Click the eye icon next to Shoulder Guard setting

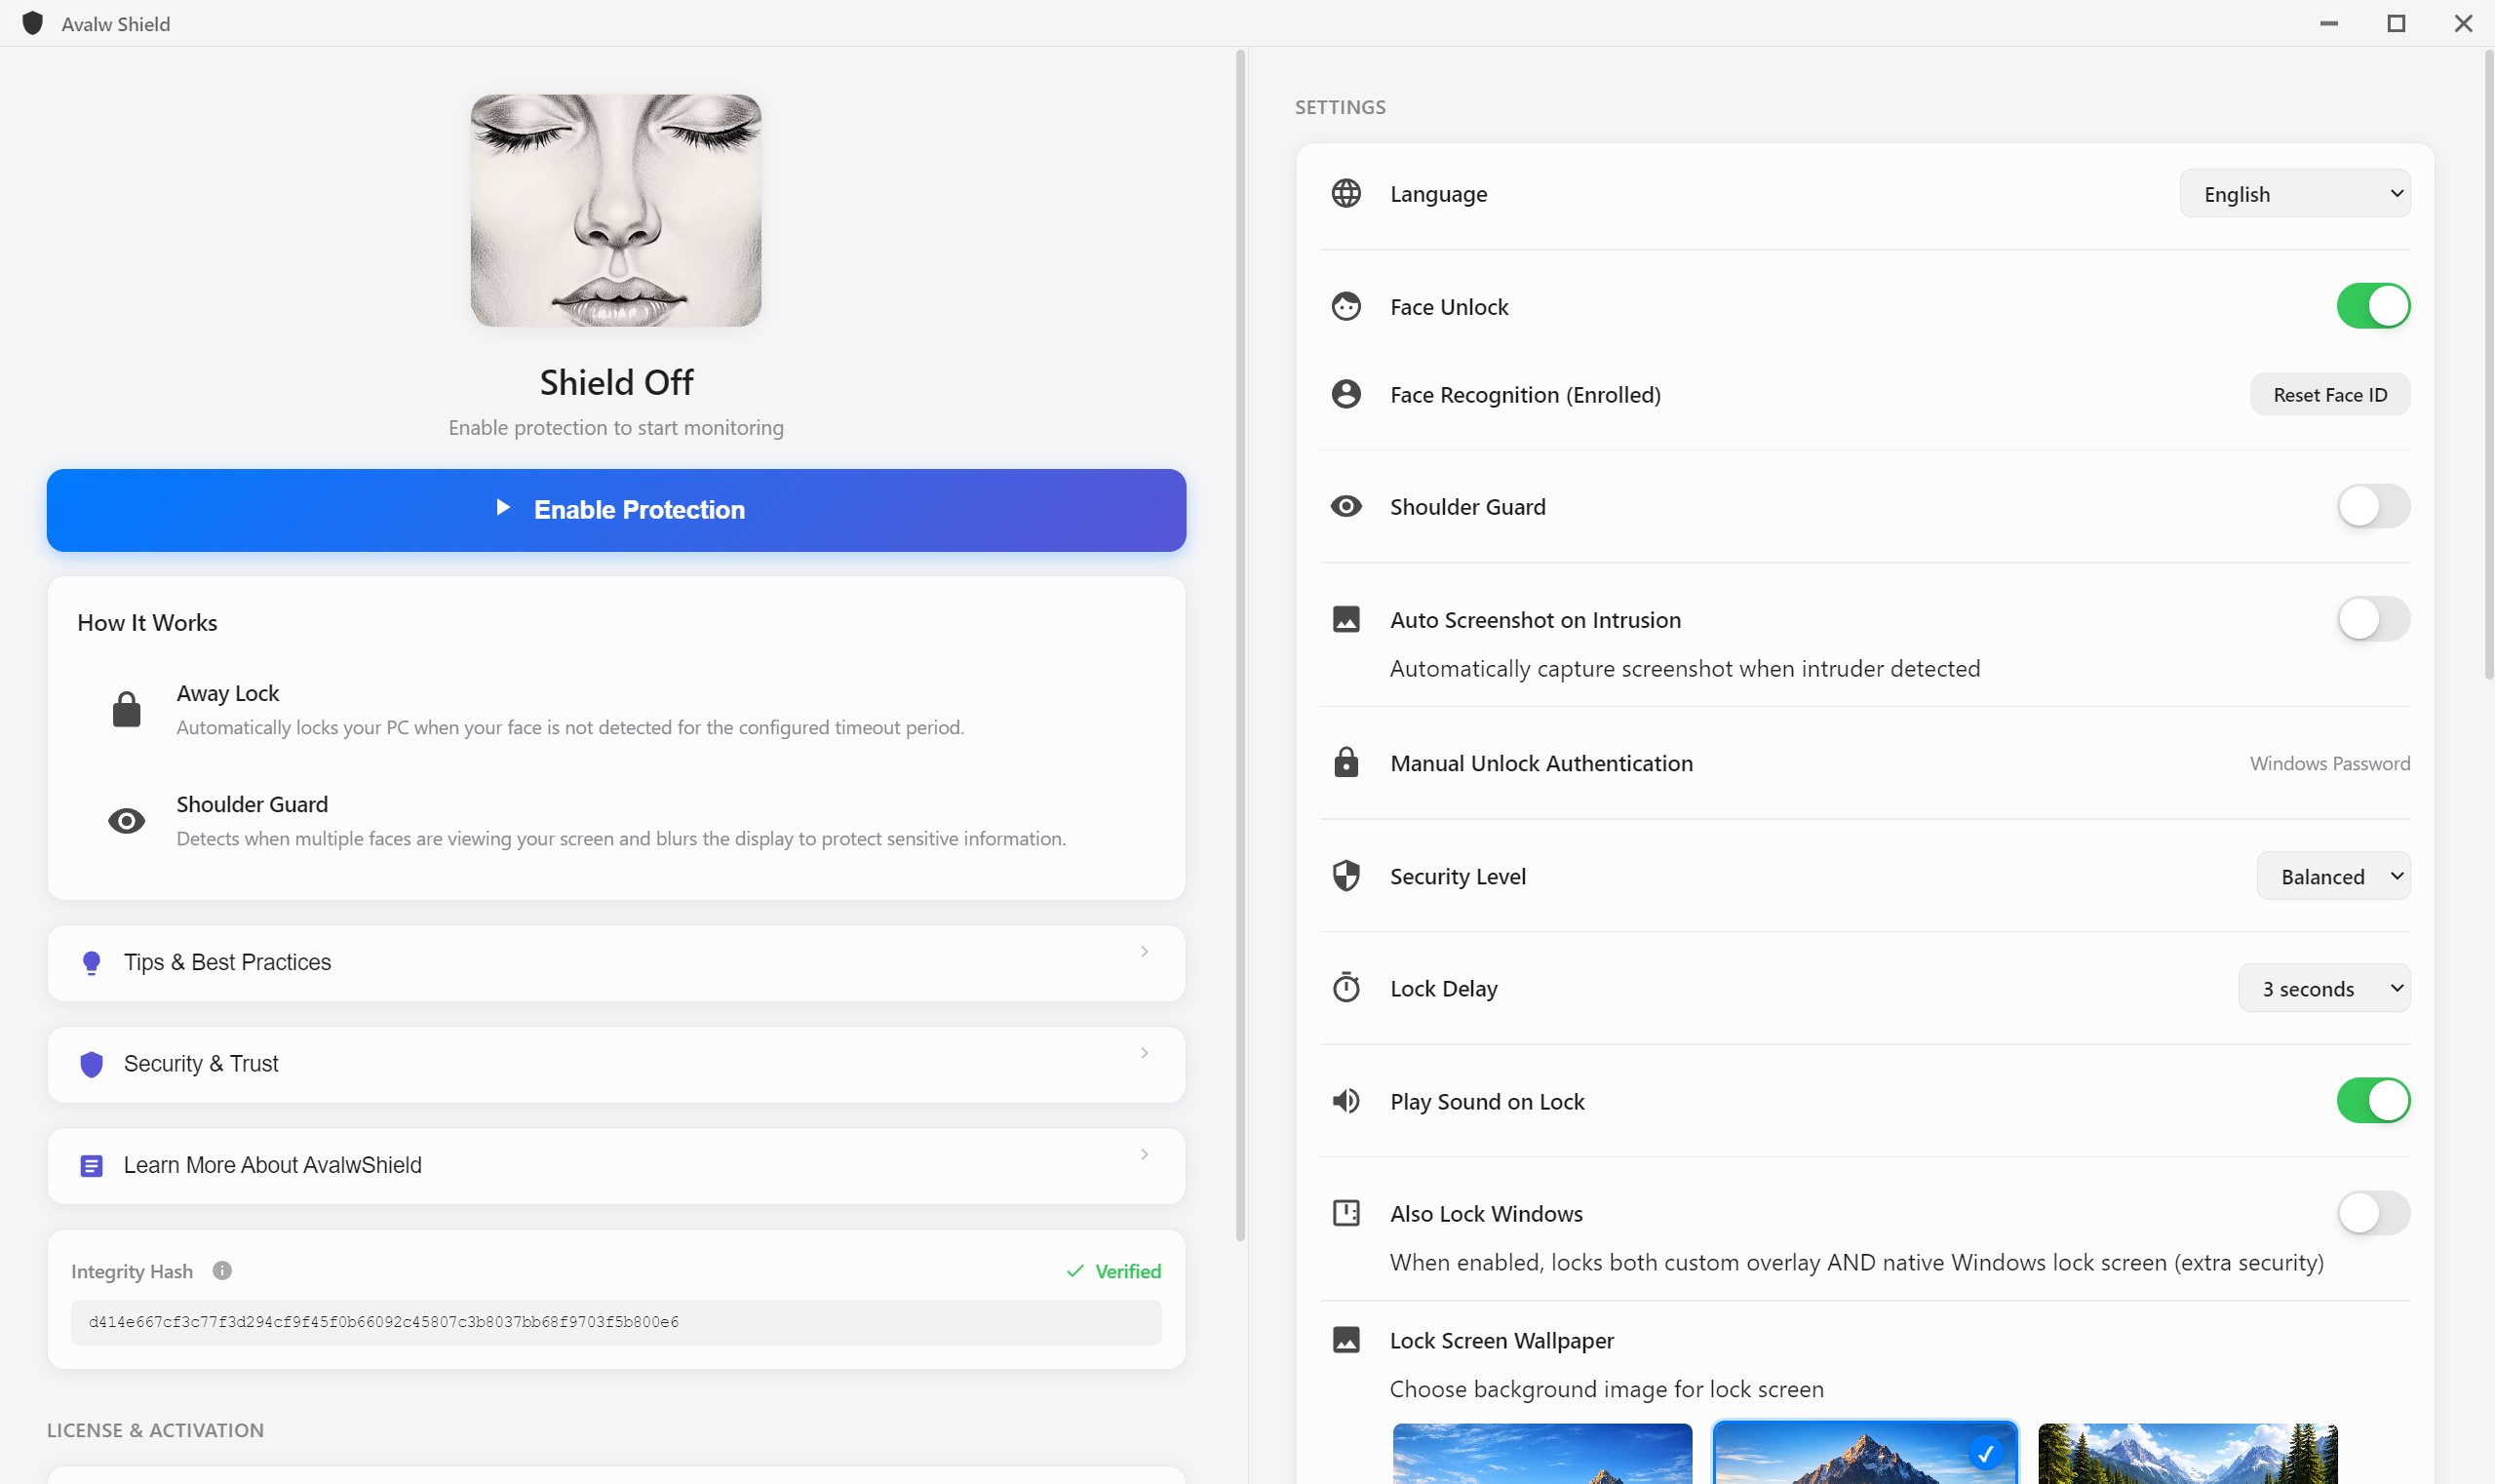pos(1346,506)
